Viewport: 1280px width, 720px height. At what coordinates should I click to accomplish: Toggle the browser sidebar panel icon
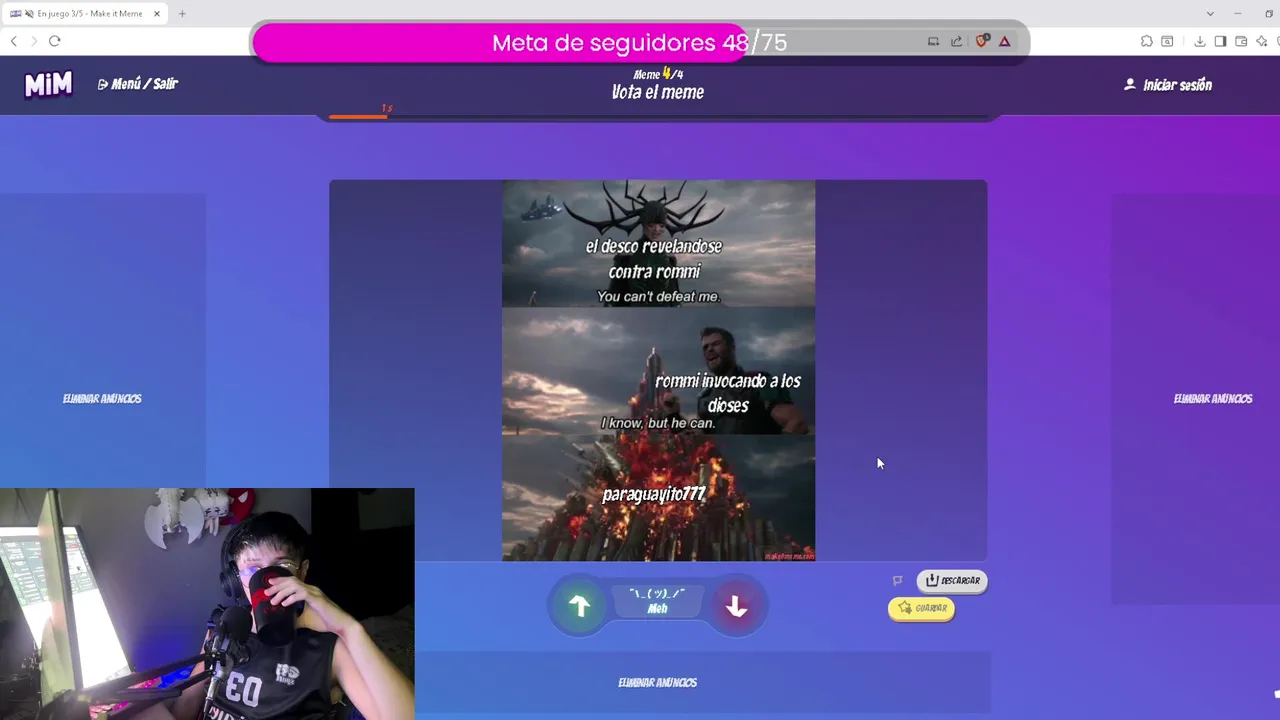pos(1220,41)
